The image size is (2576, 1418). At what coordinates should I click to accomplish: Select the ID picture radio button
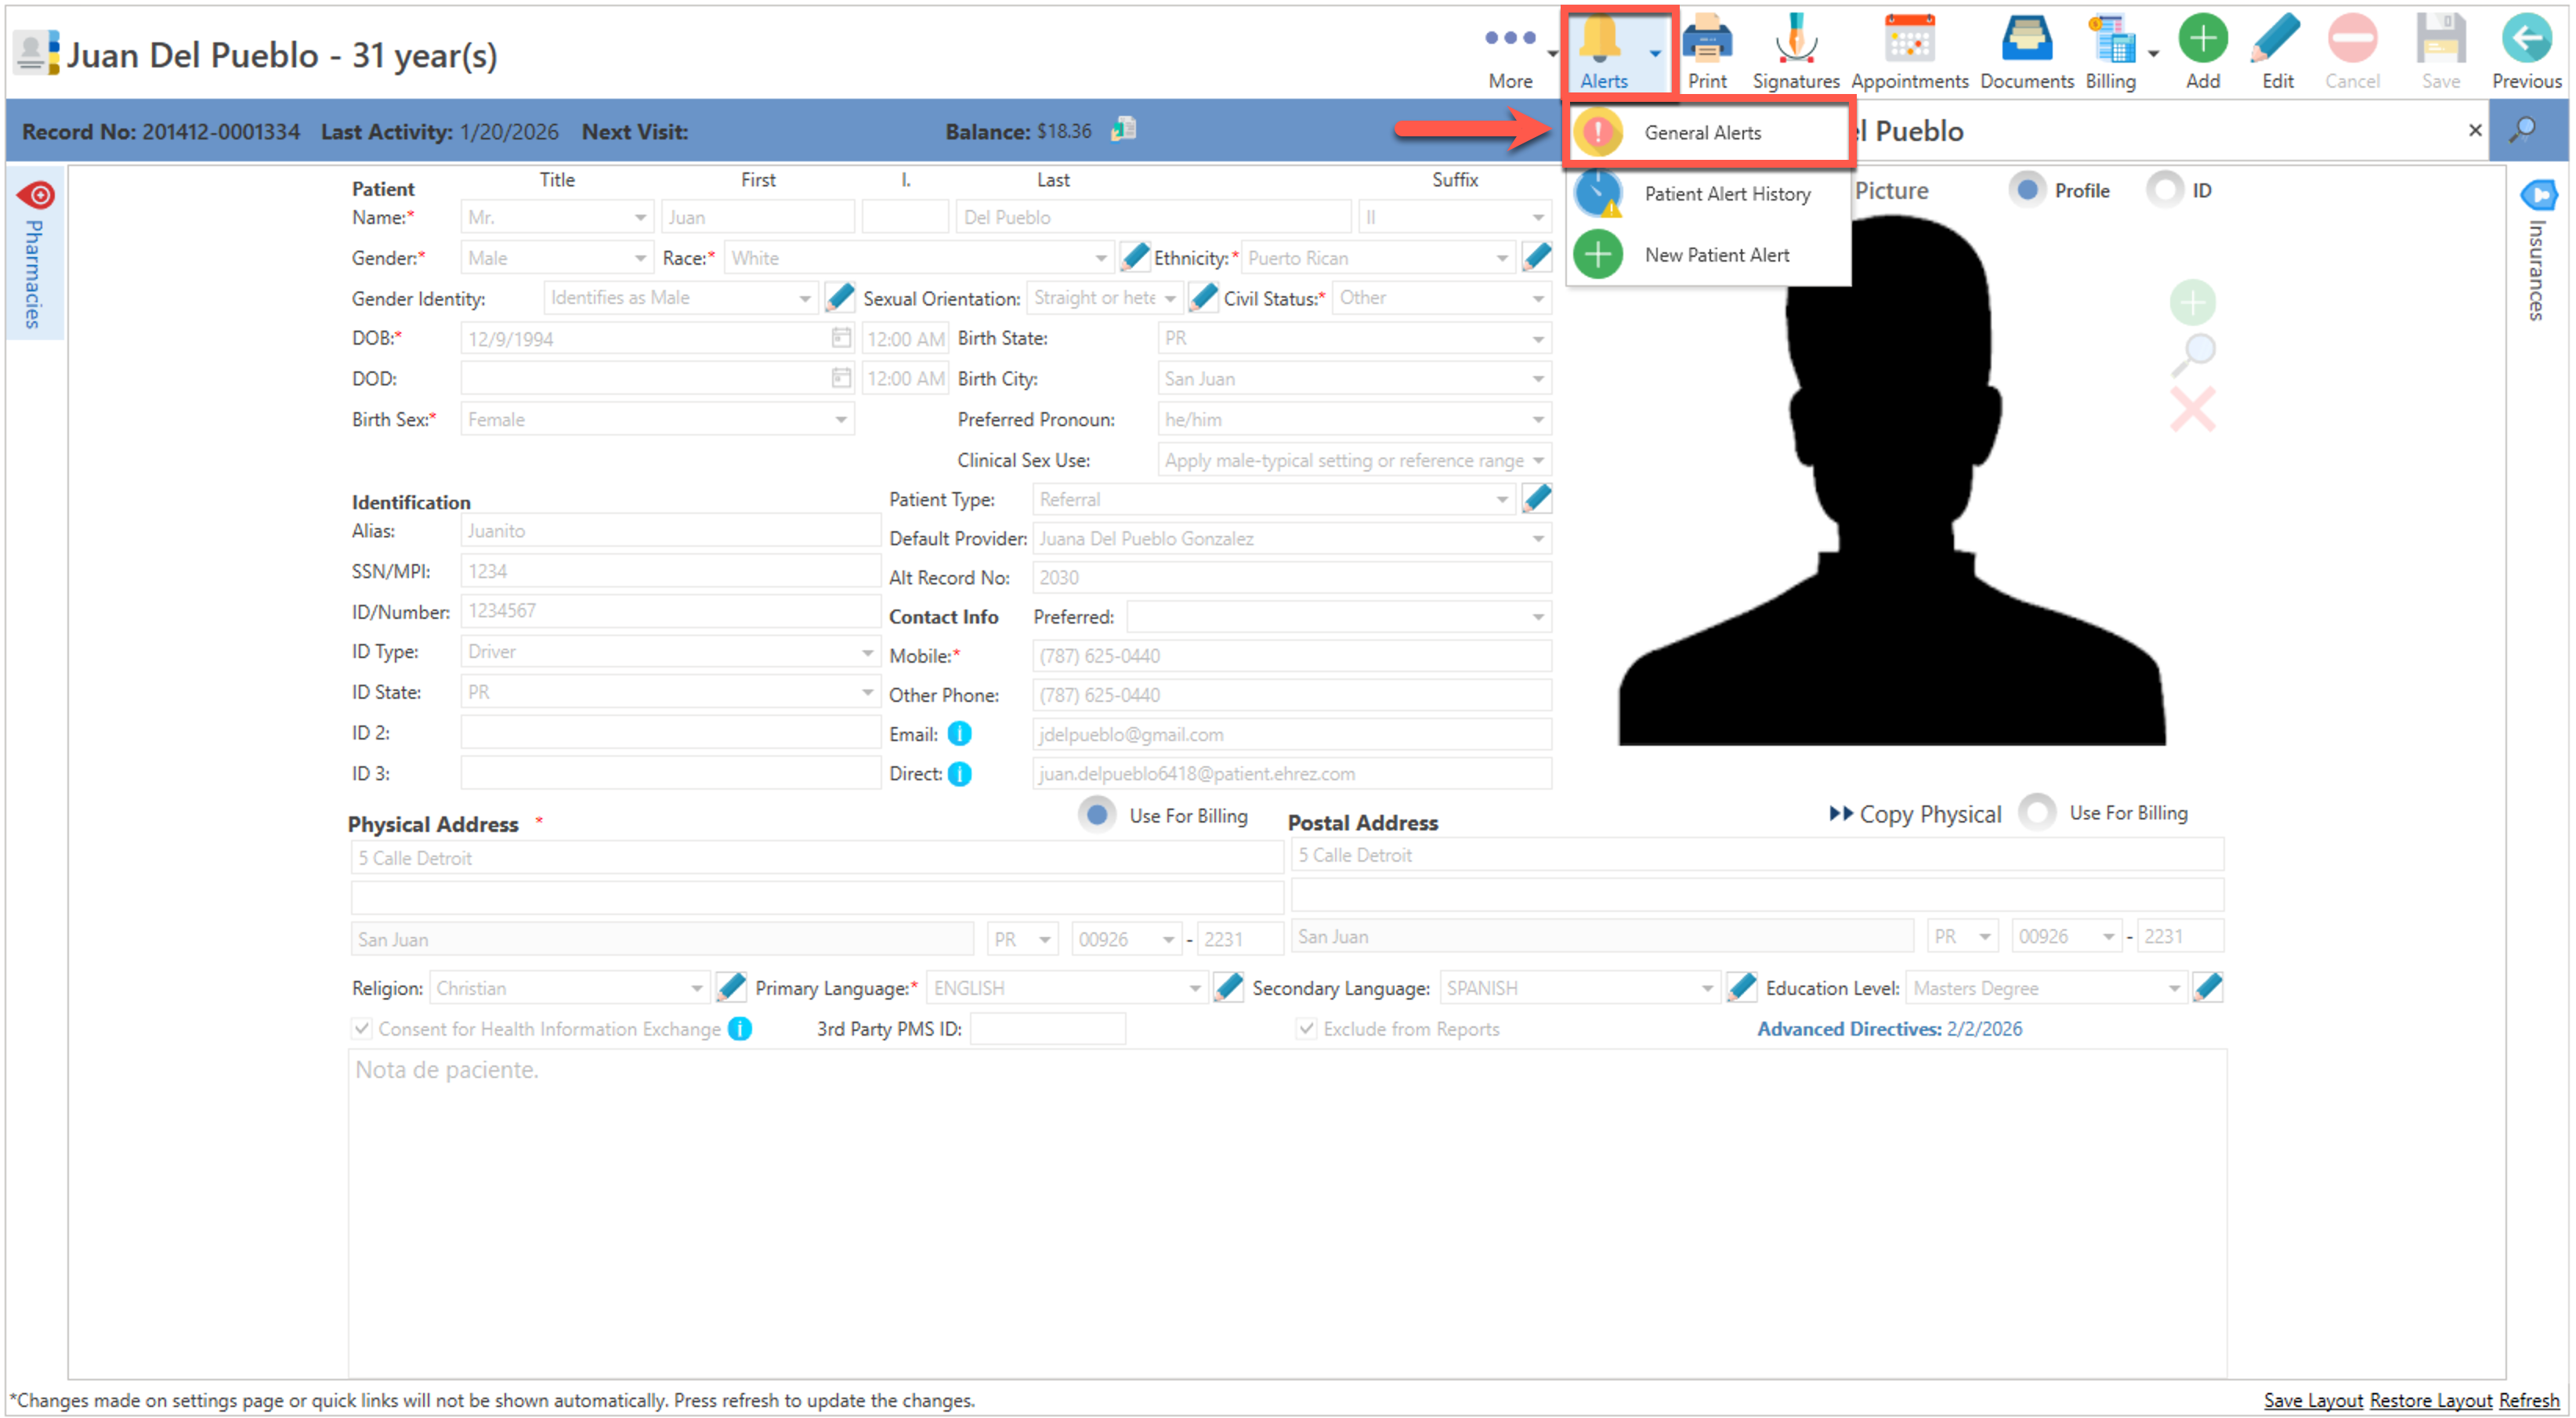(2164, 190)
